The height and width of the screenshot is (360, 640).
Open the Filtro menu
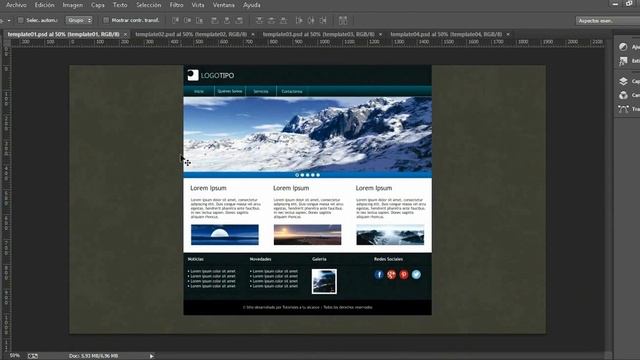point(176,5)
